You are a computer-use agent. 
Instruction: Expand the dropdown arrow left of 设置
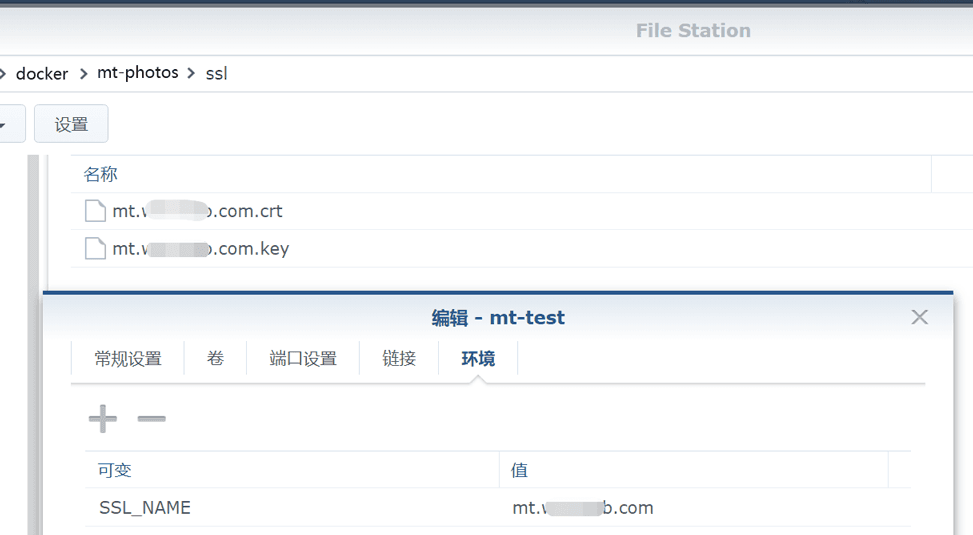coord(5,125)
